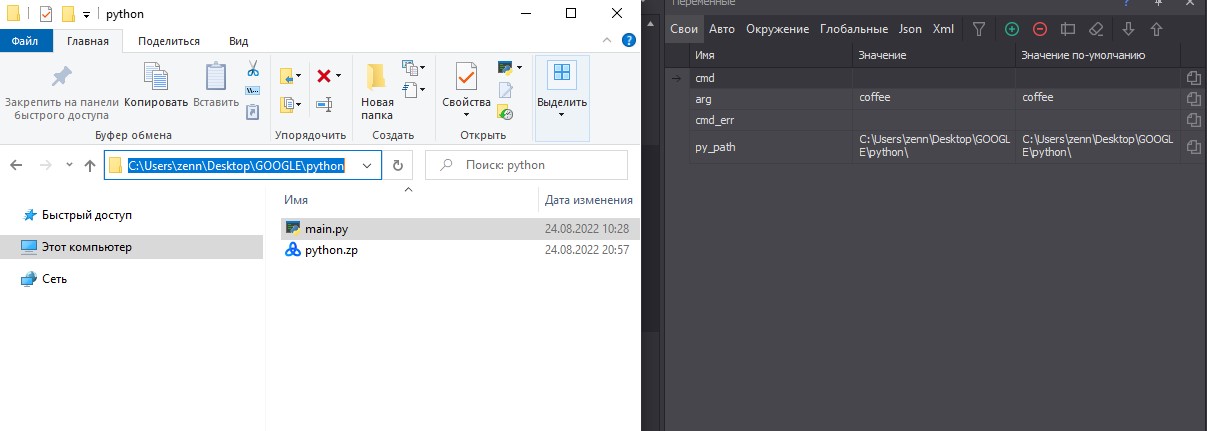The width and height of the screenshot is (1207, 431).
Task: Copy the cmd_err variable with its row icon
Action: point(1193,120)
